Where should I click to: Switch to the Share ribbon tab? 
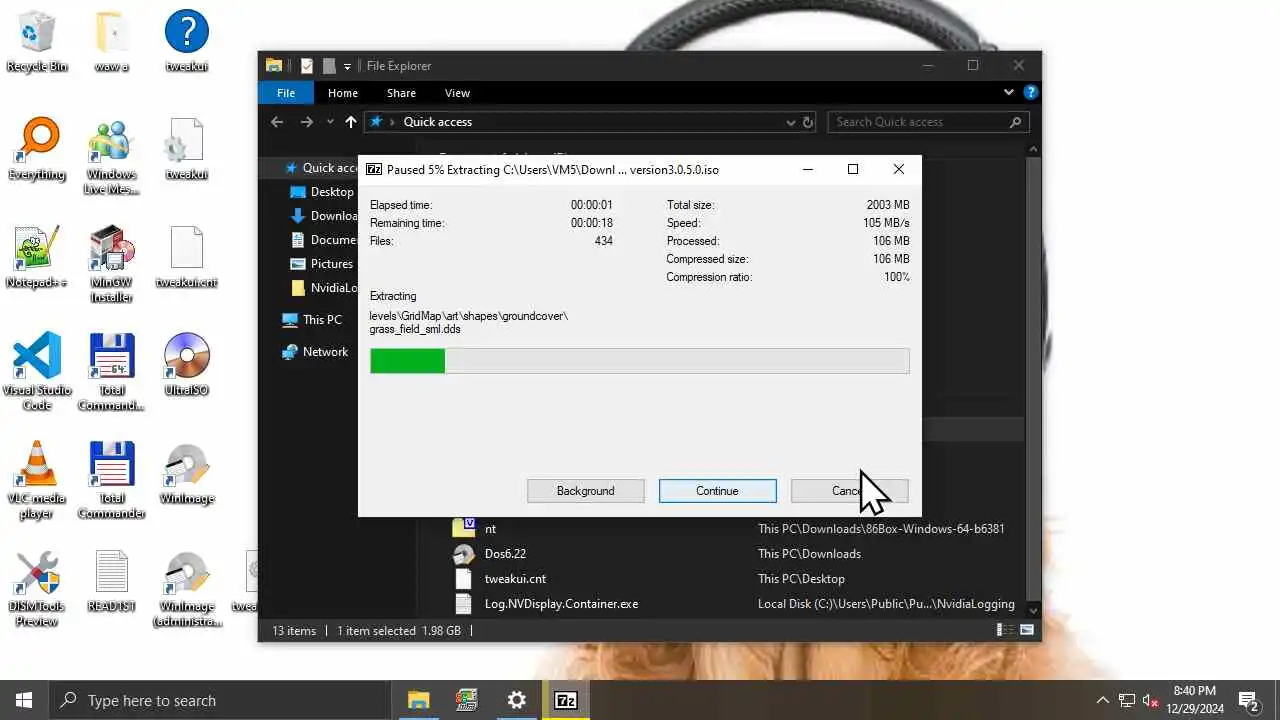pos(401,93)
